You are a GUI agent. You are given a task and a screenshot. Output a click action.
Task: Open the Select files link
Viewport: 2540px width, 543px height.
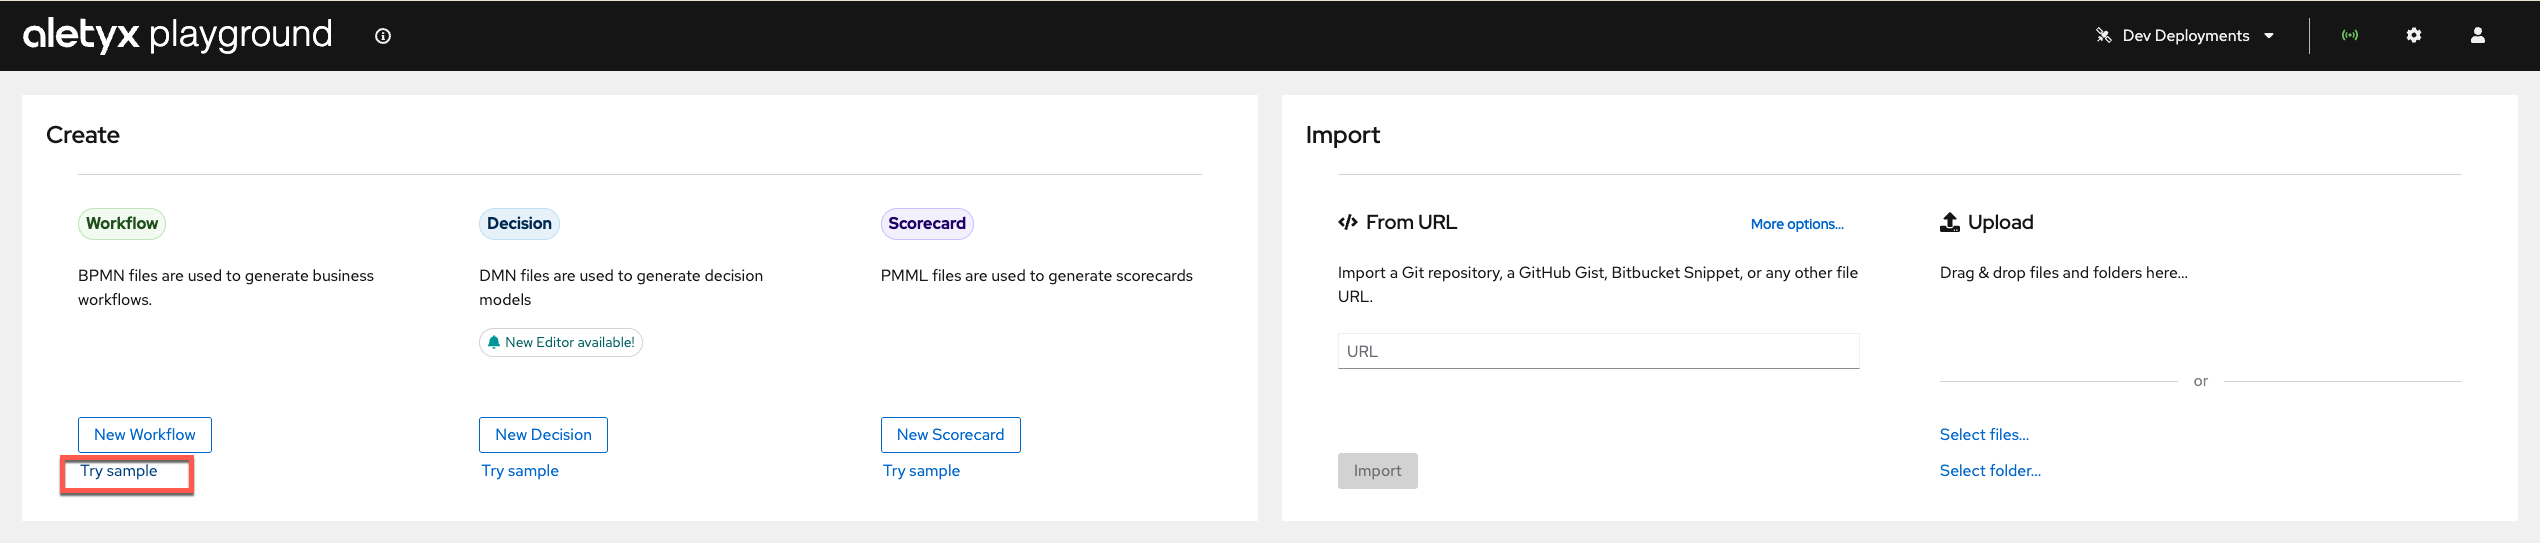click(x=1984, y=435)
